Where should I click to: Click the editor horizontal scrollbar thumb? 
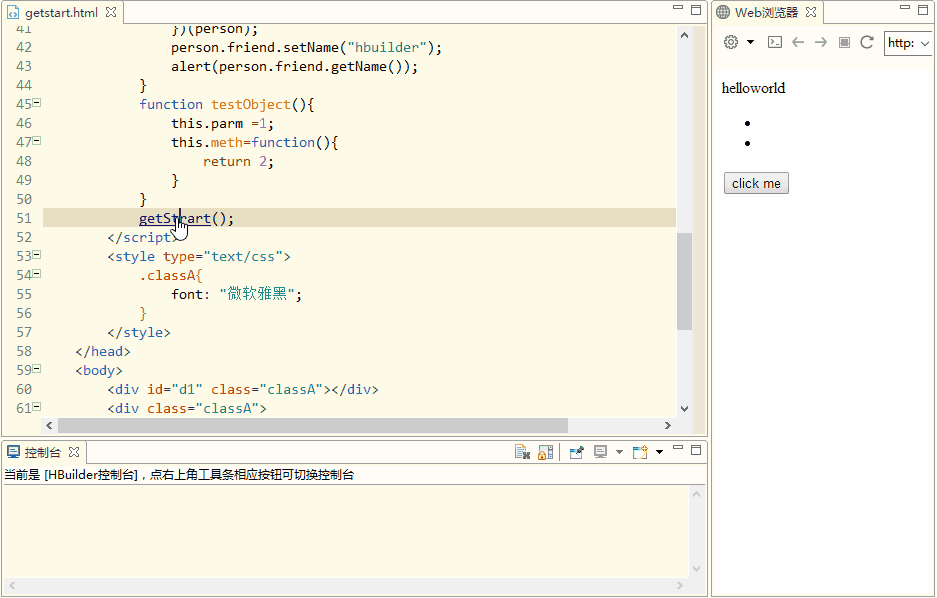pos(313,425)
